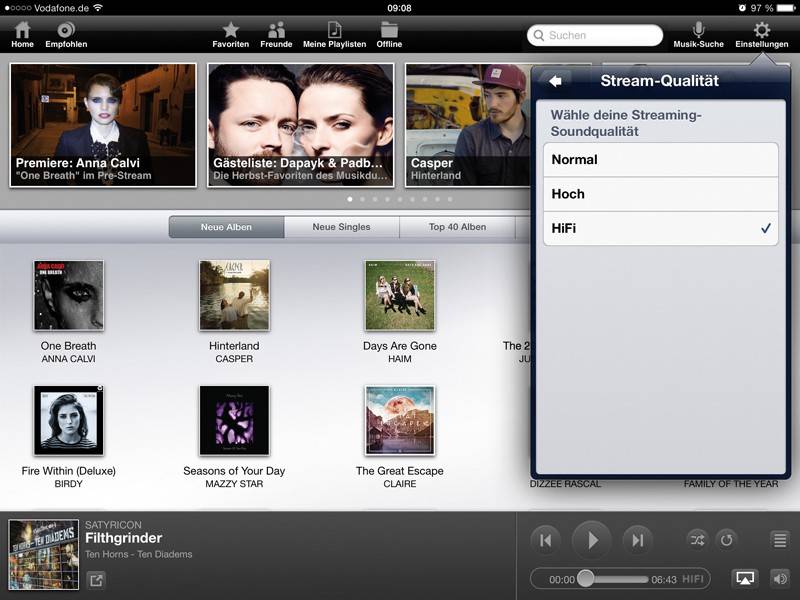Click the Wi-Fi status icon
Viewport: 800px width, 600px height.
point(98,8)
